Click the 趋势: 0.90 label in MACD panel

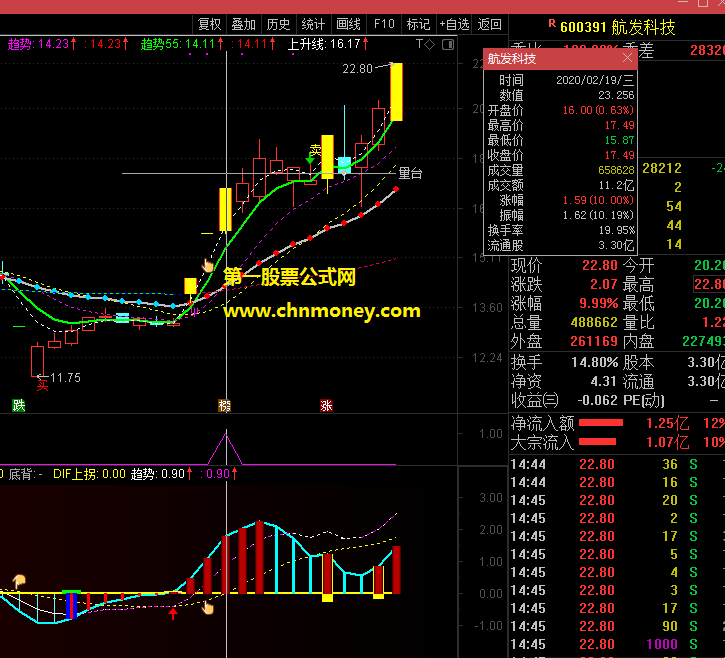[x=161, y=474]
